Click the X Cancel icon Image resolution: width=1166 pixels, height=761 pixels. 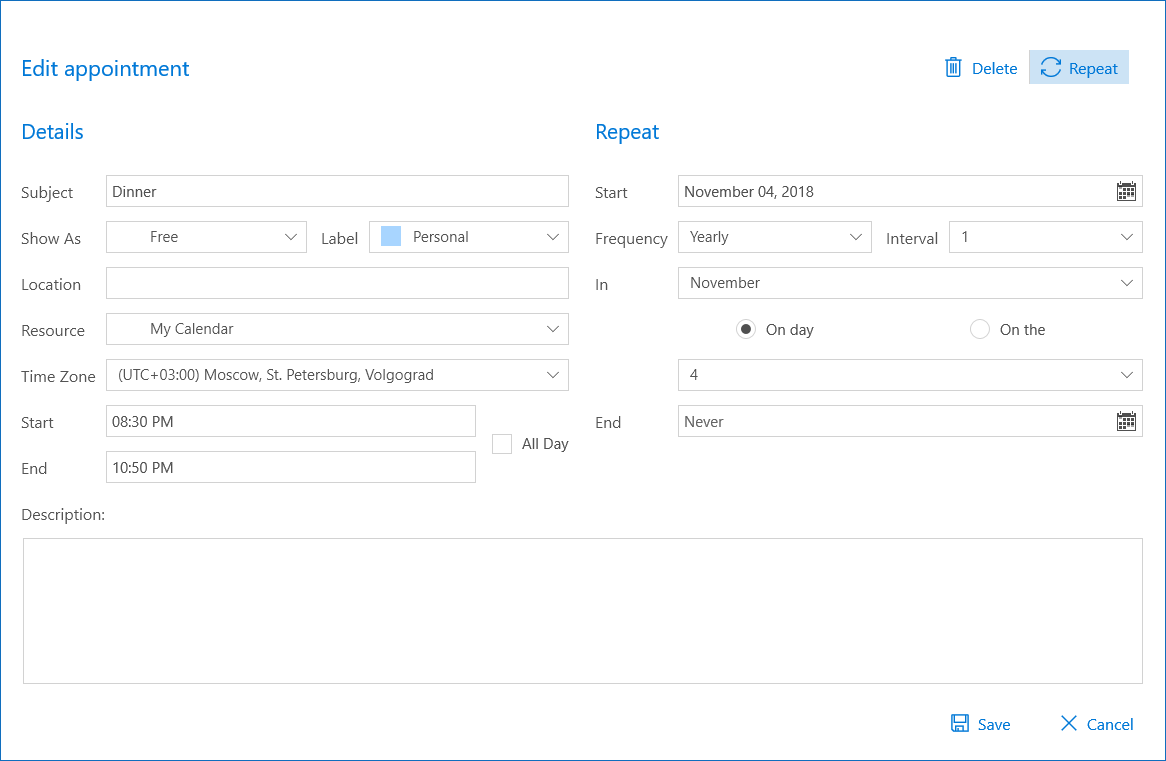tap(1069, 723)
